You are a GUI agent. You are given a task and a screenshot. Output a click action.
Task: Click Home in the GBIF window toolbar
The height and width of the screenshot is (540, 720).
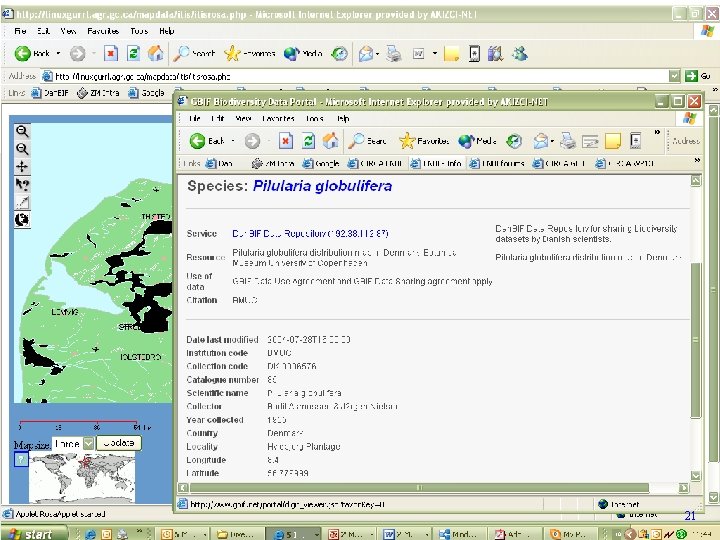point(330,141)
